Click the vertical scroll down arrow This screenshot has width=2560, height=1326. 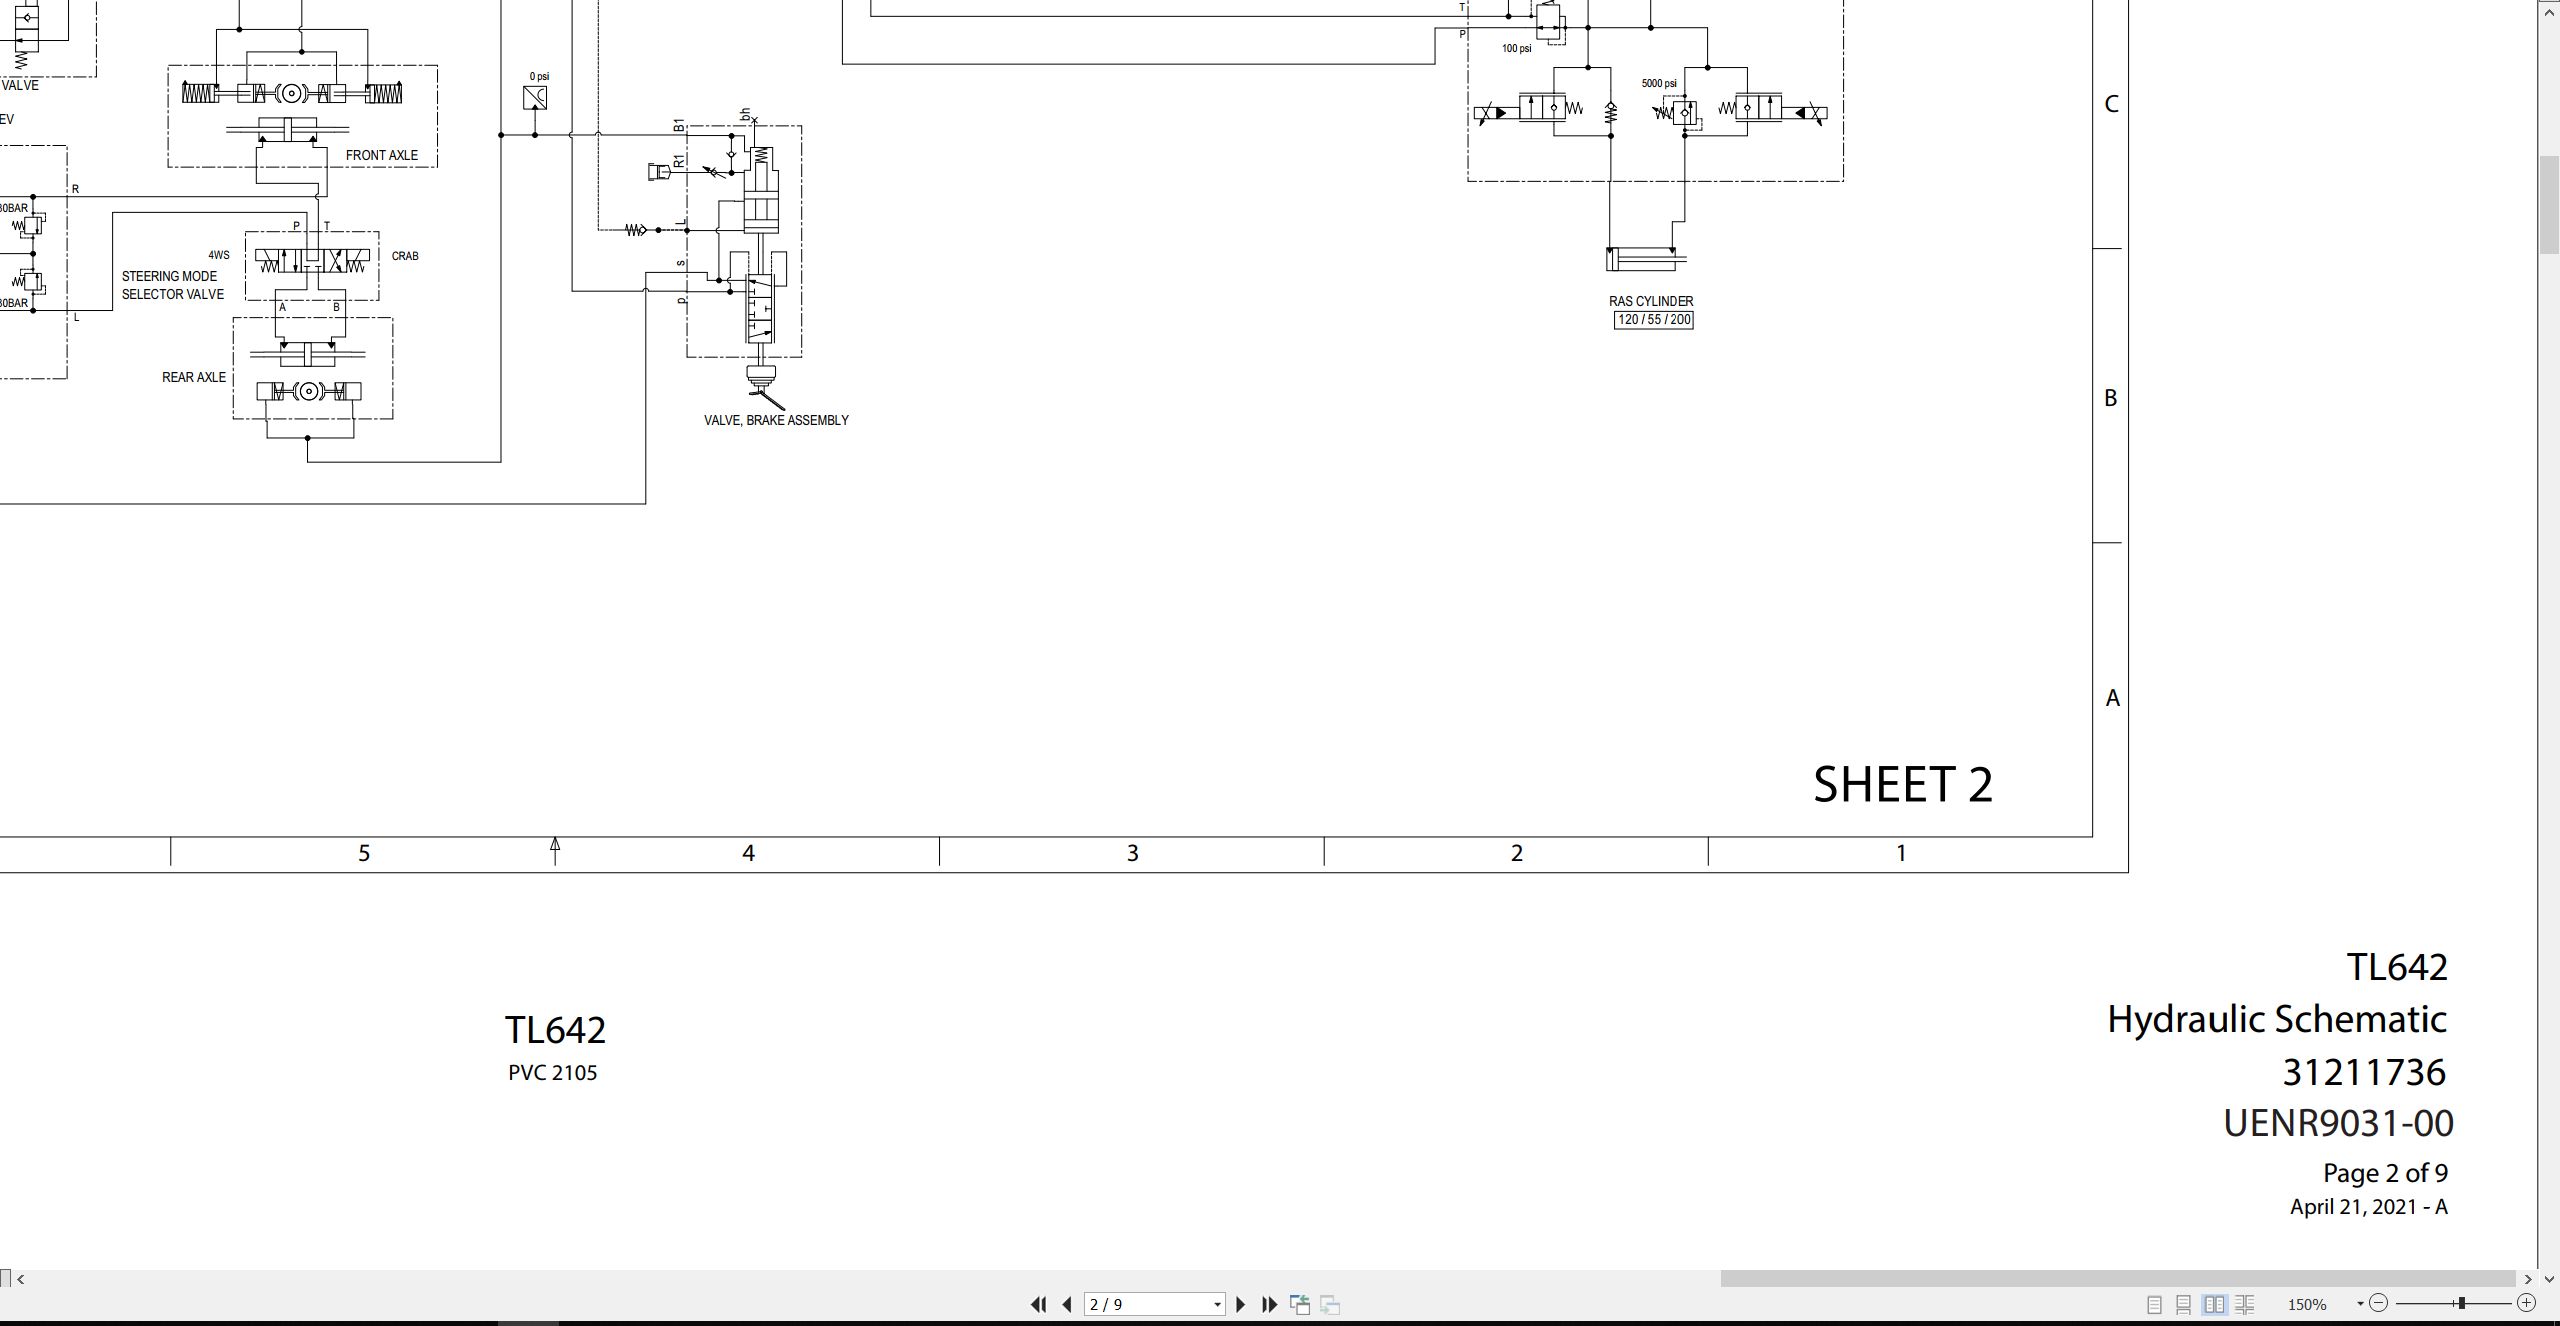2549,1279
